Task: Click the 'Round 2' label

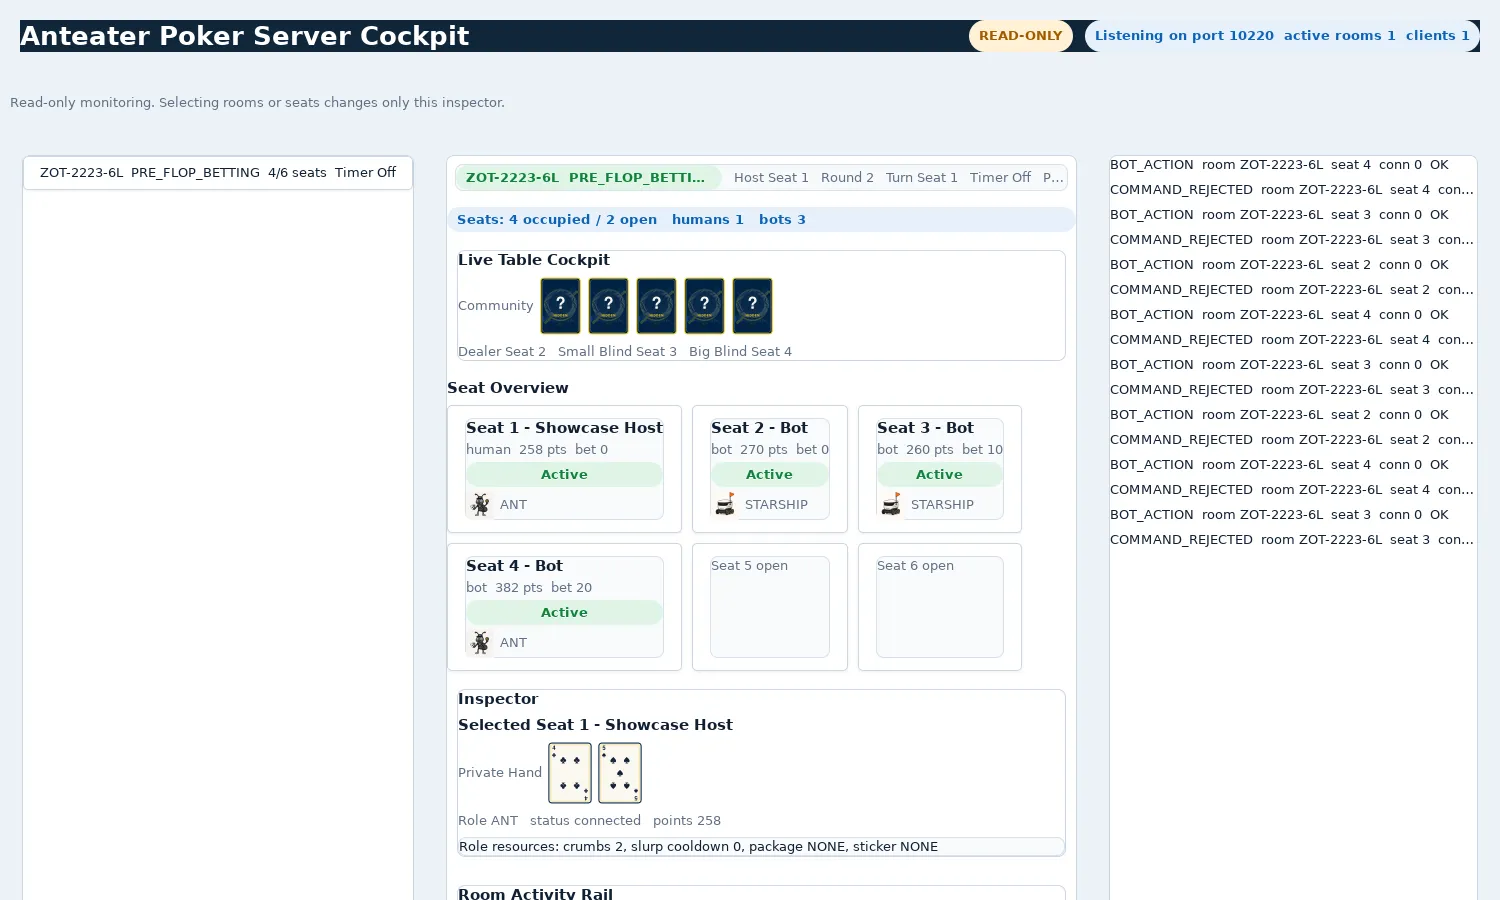Action: pyautogui.click(x=847, y=178)
